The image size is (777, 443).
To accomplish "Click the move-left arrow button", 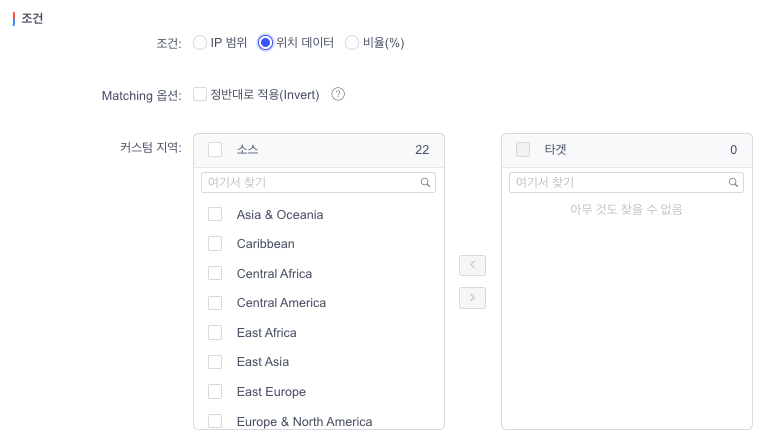I will tap(472, 266).
